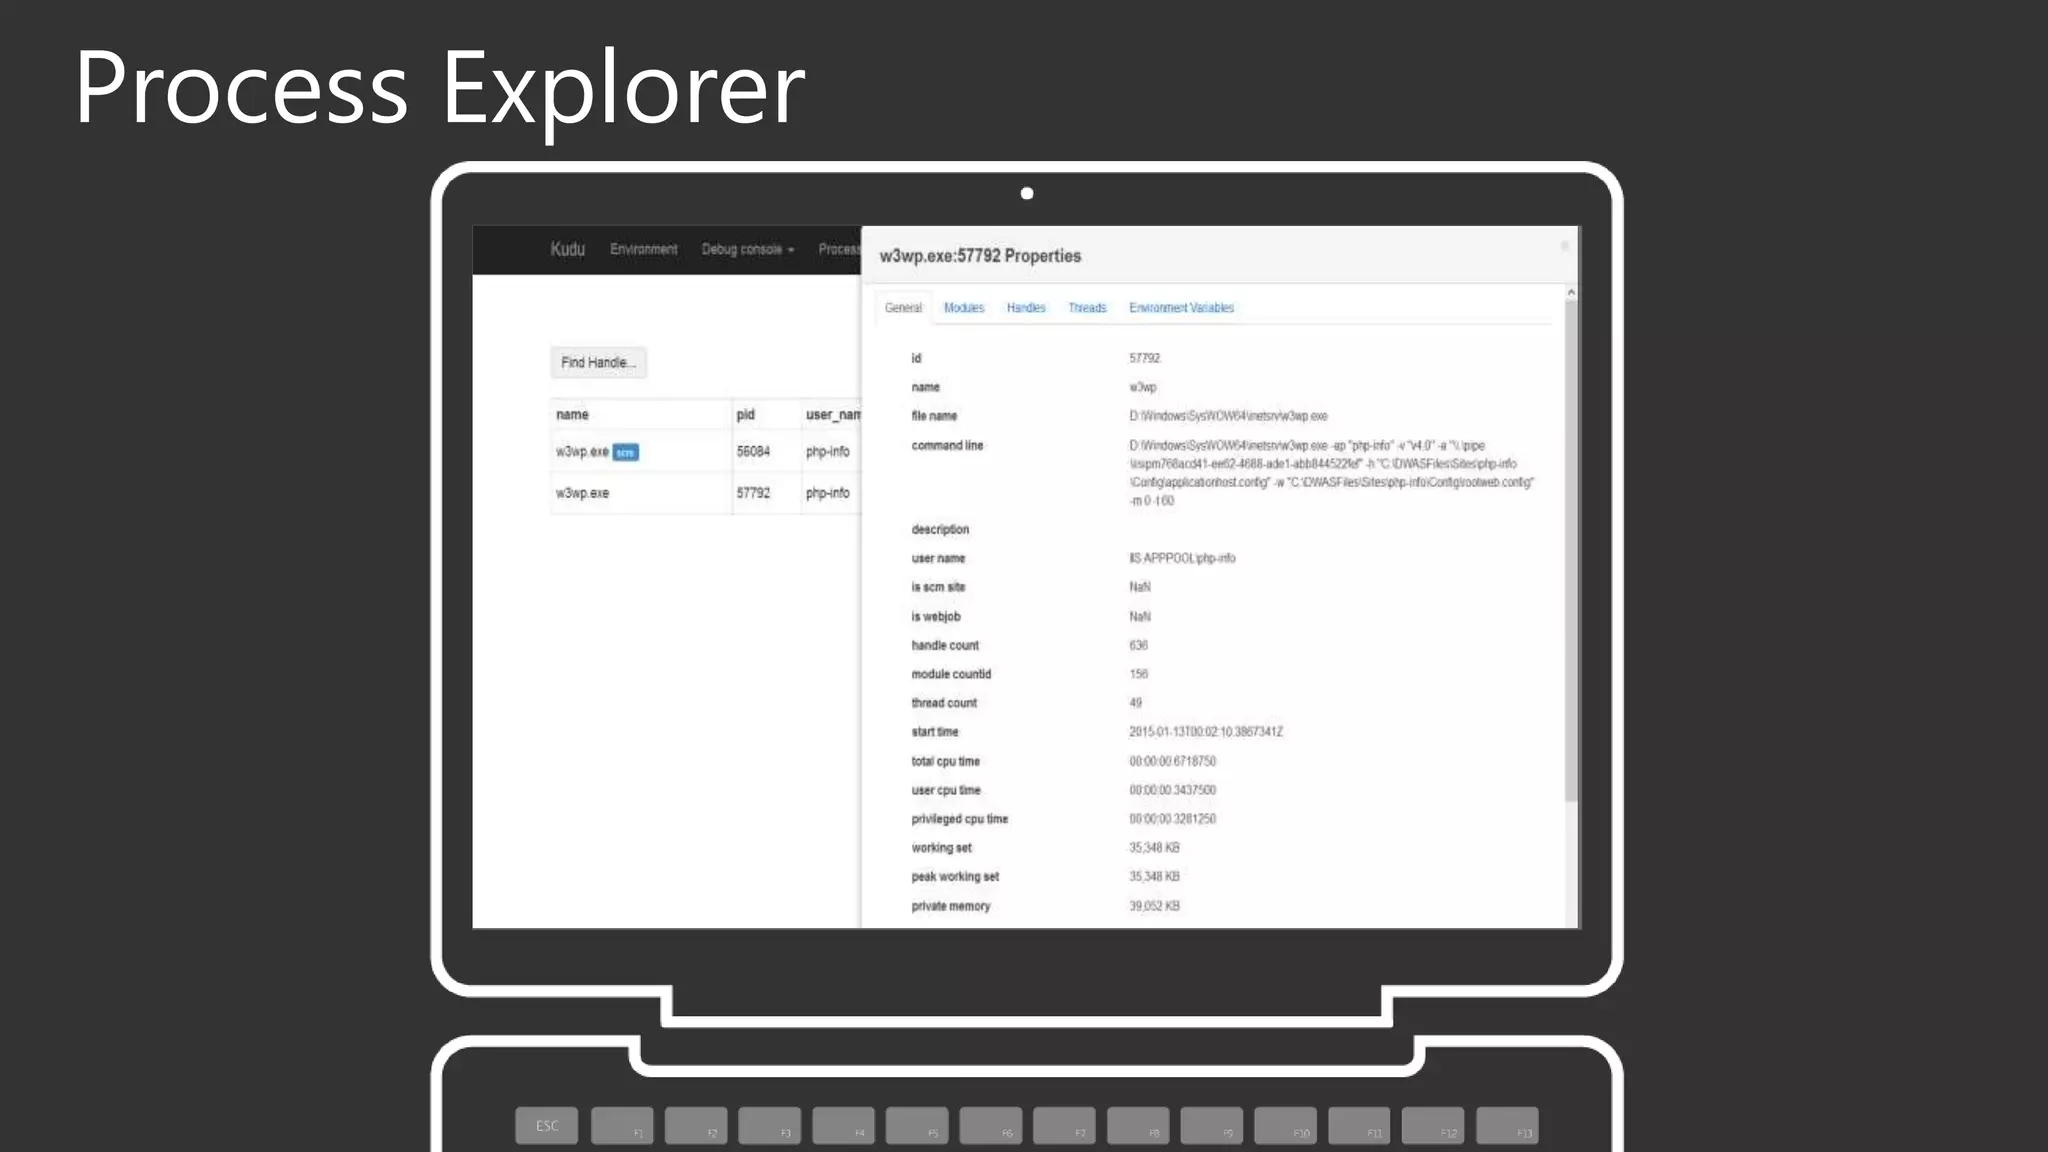Click php-info in the 56084 row
2048x1152 pixels.
click(x=827, y=452)
